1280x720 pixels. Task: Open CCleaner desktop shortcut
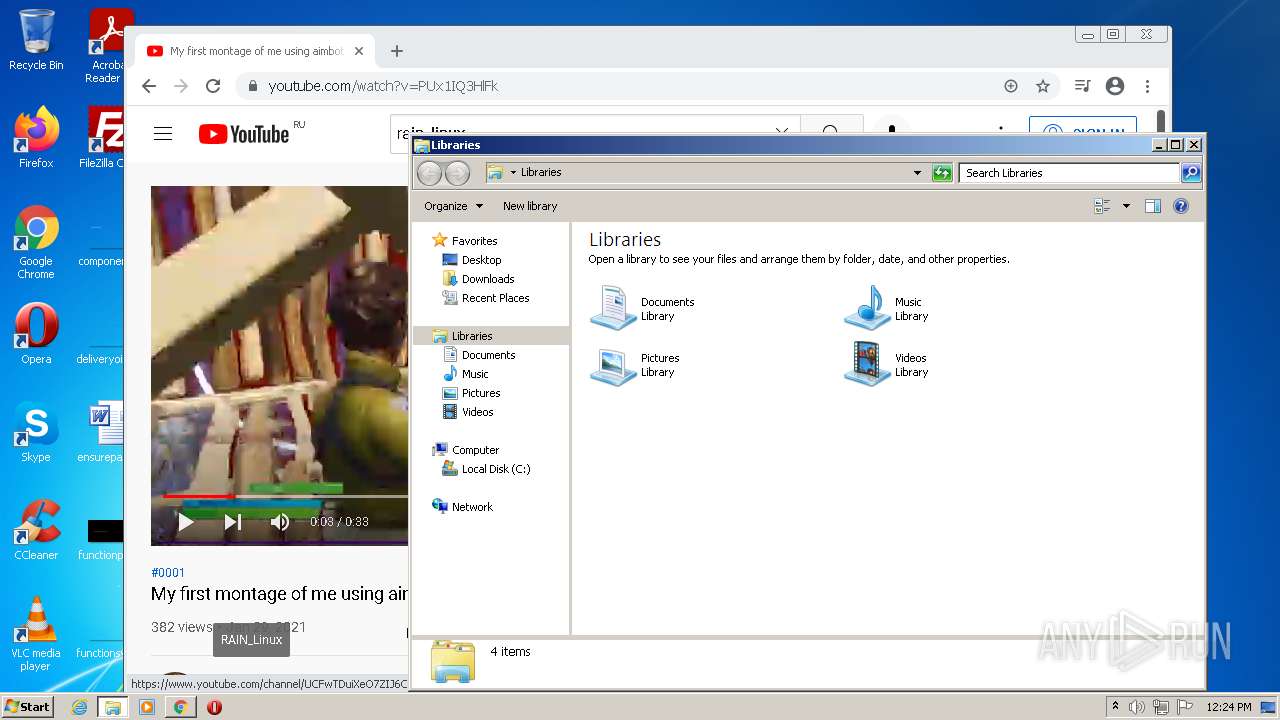36,530
